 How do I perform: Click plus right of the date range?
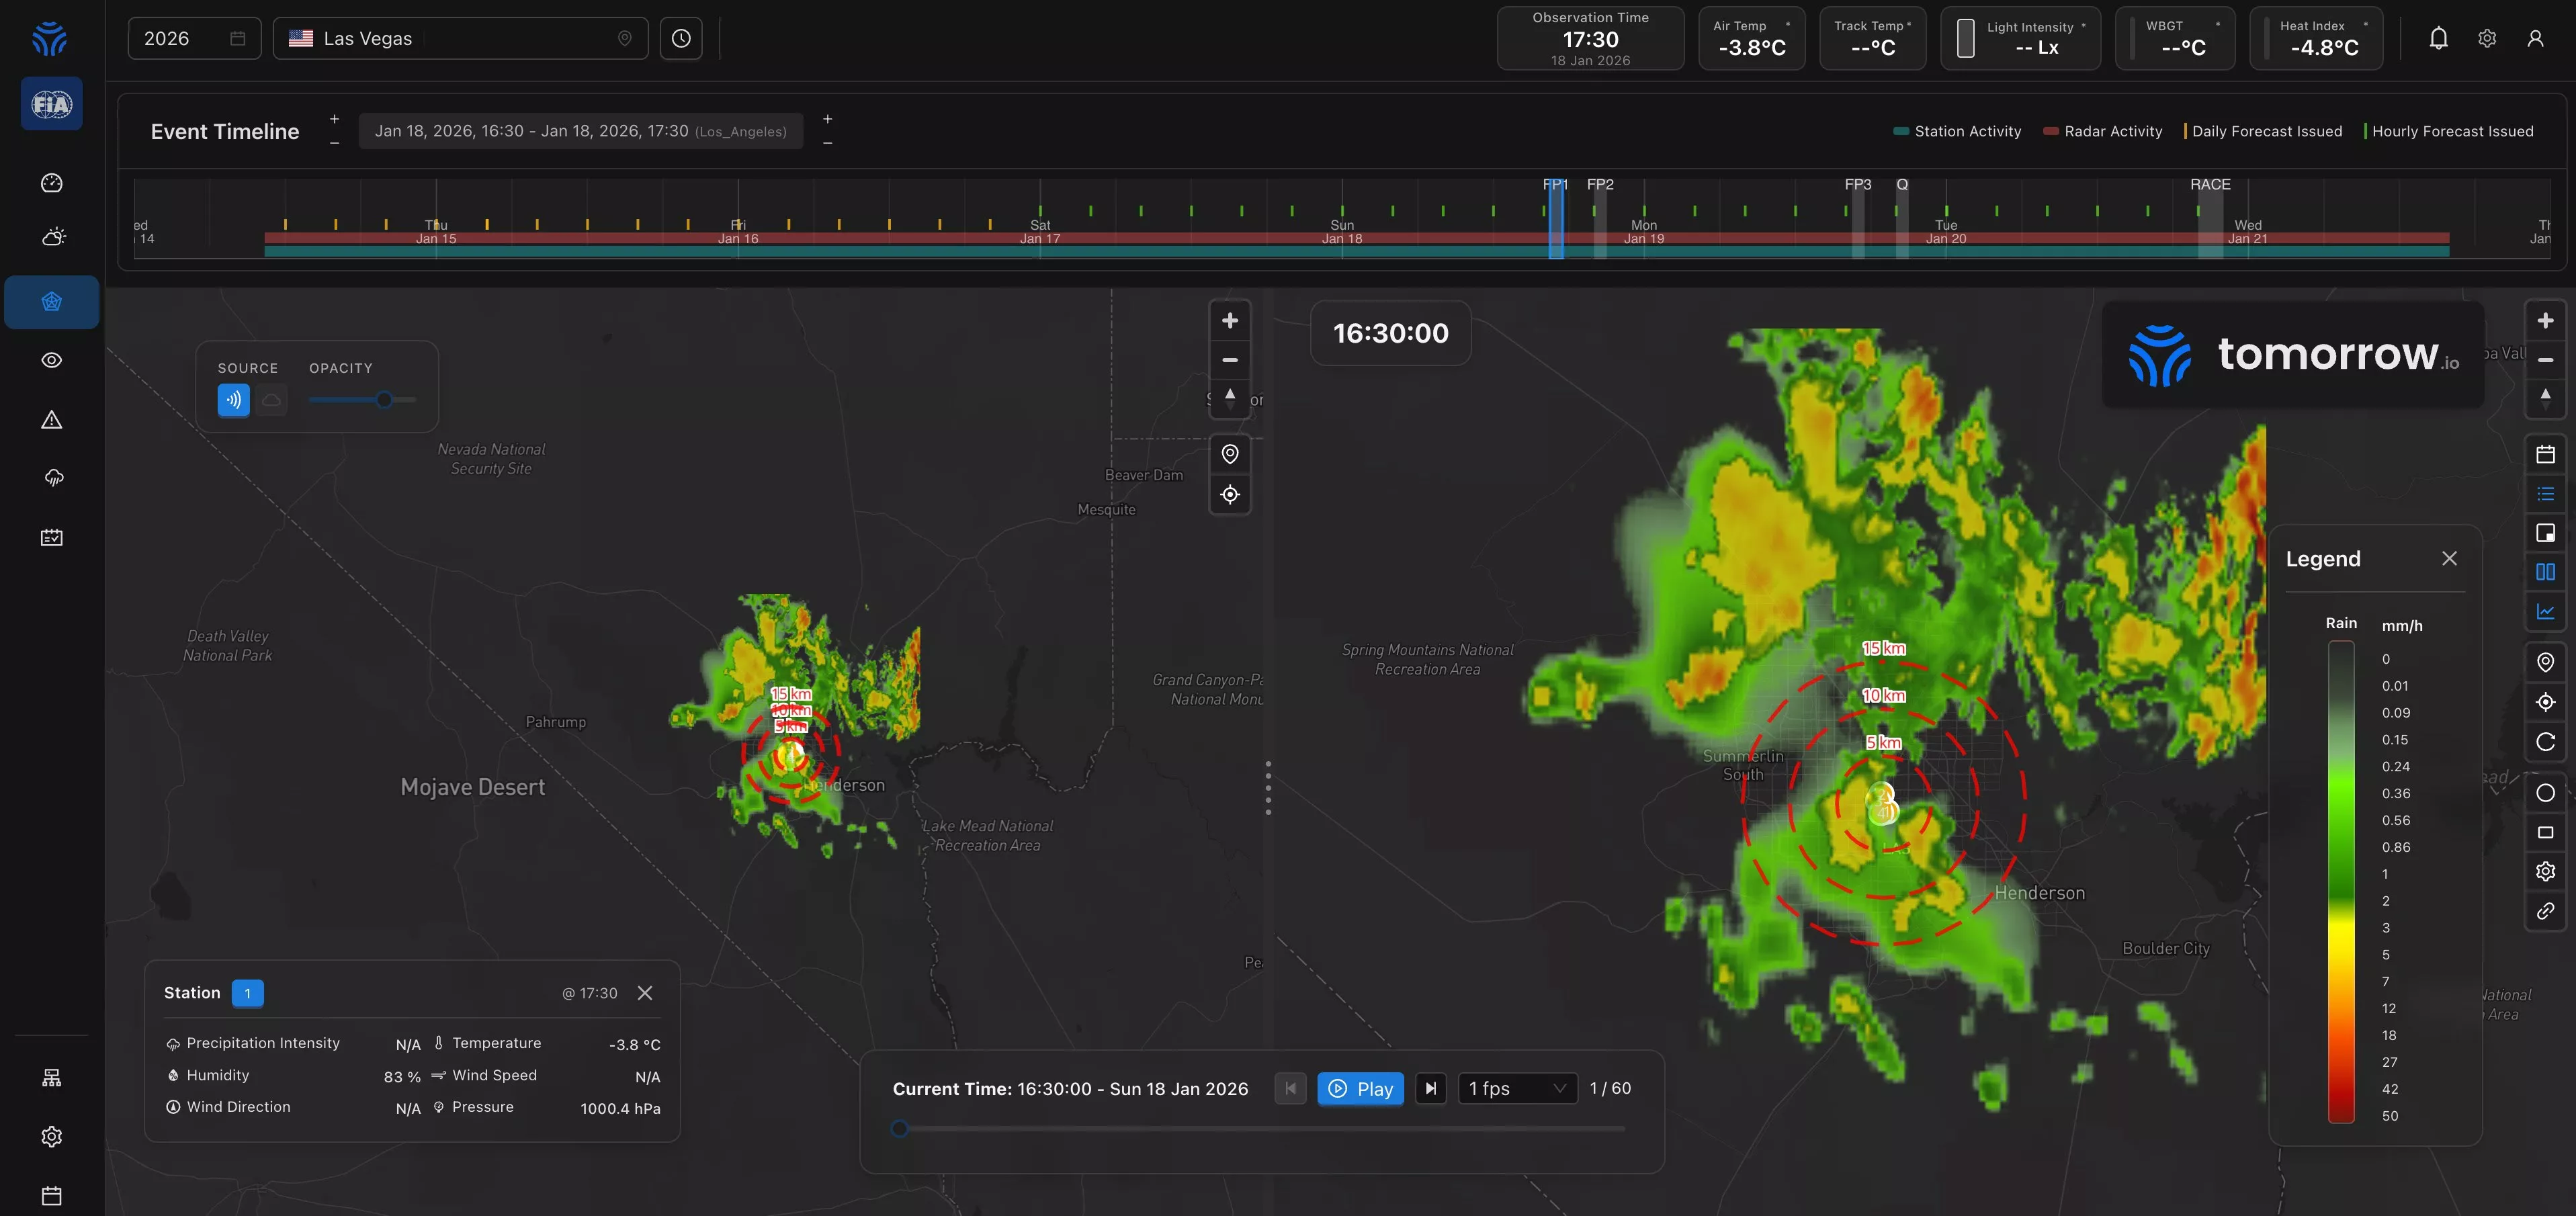(x=827, y=119)
